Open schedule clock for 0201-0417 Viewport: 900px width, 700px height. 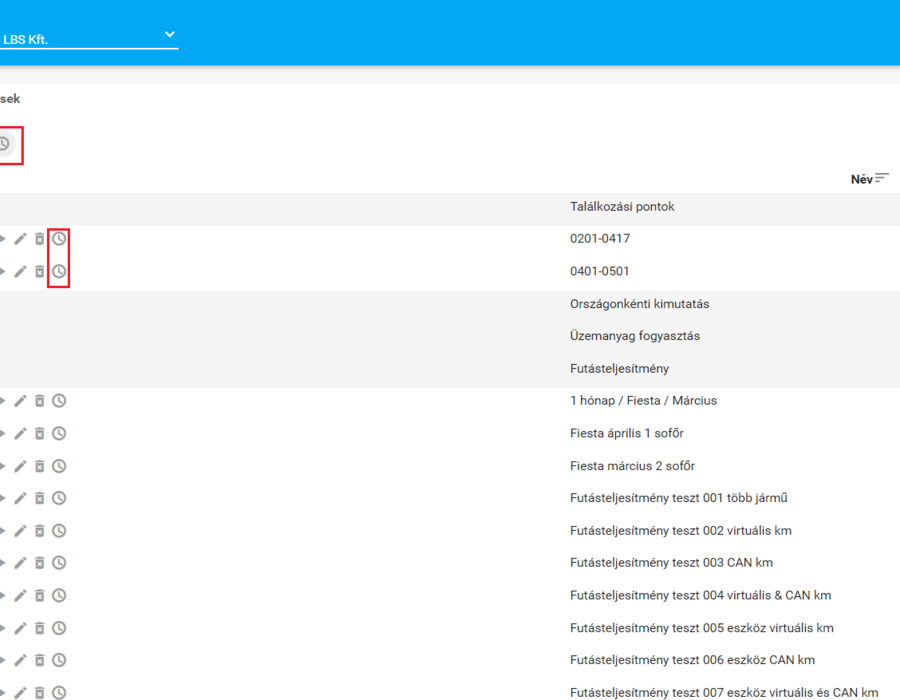click(59, 239)
